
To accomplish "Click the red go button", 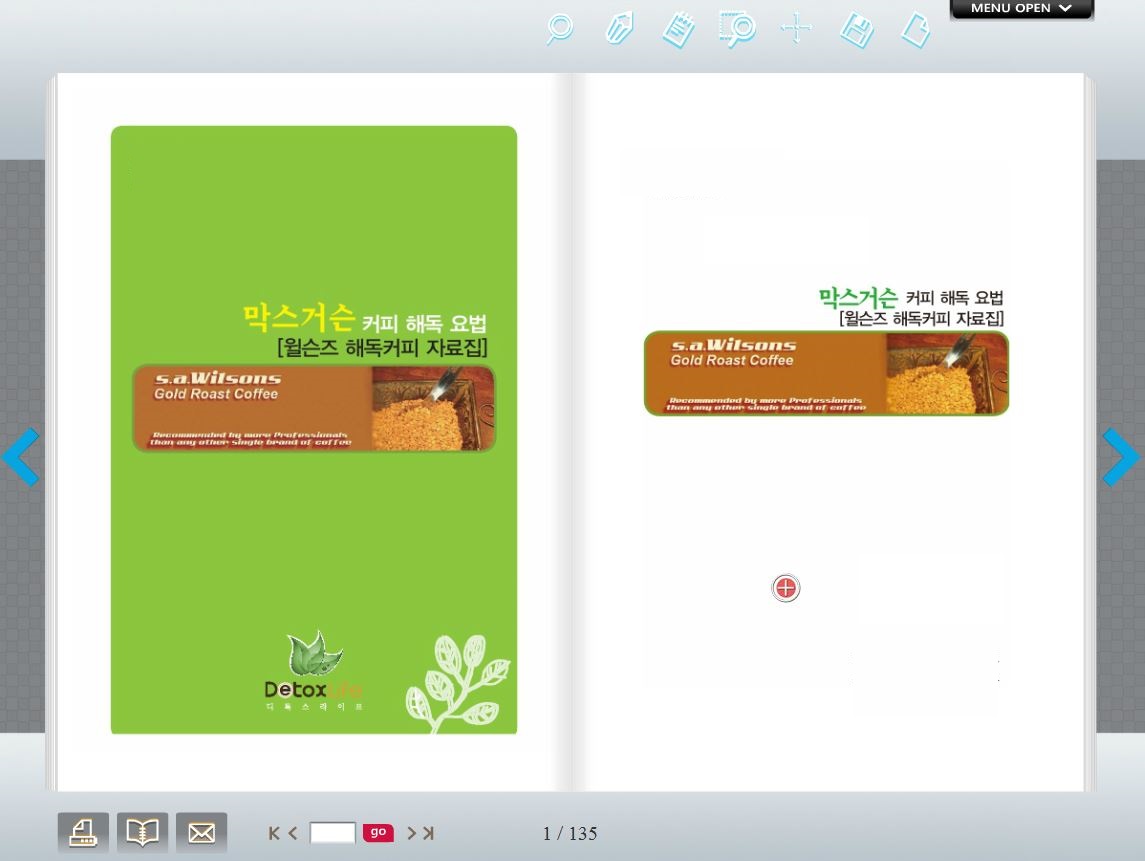I will [x=378, y=833].
